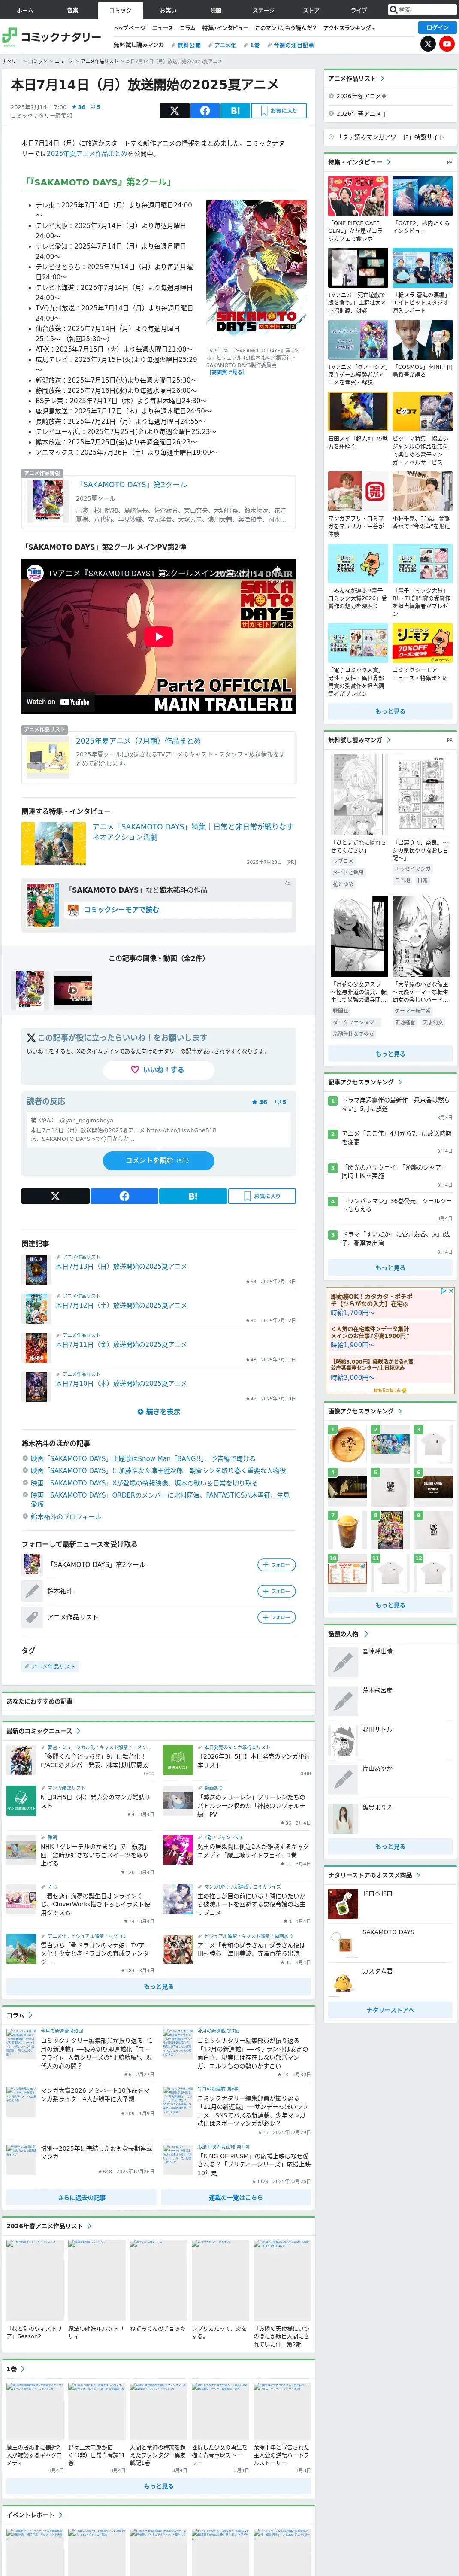The image size is (459, 2576).
Task: Expand the 画像アクセスランキング heading
Action: click(365, 1411)
